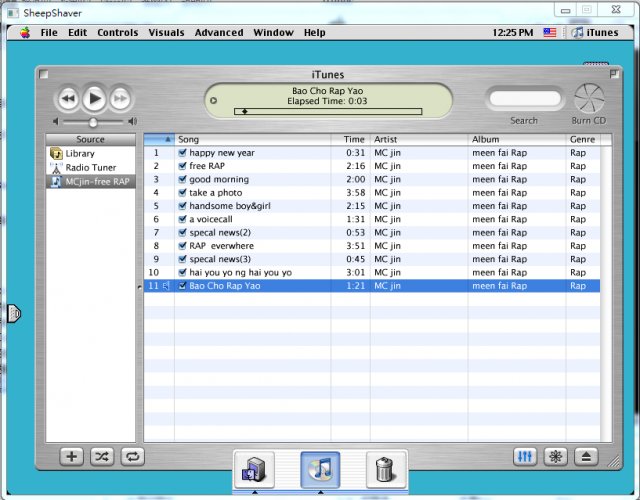Viewport: 640px width, 500px height.
Task: Uncheck the 'specal news(2)' song
Action: pyautogui.click(x=182, y=233)
